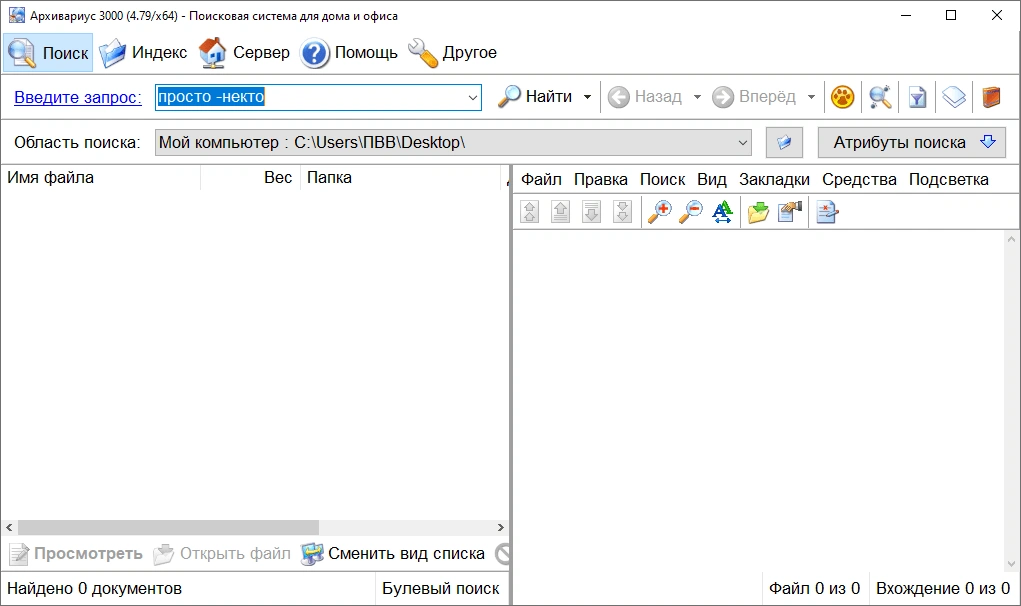Click the Найдено 0 документов status
Viewport: 1021px width, 606px height.
pos(94,588)
